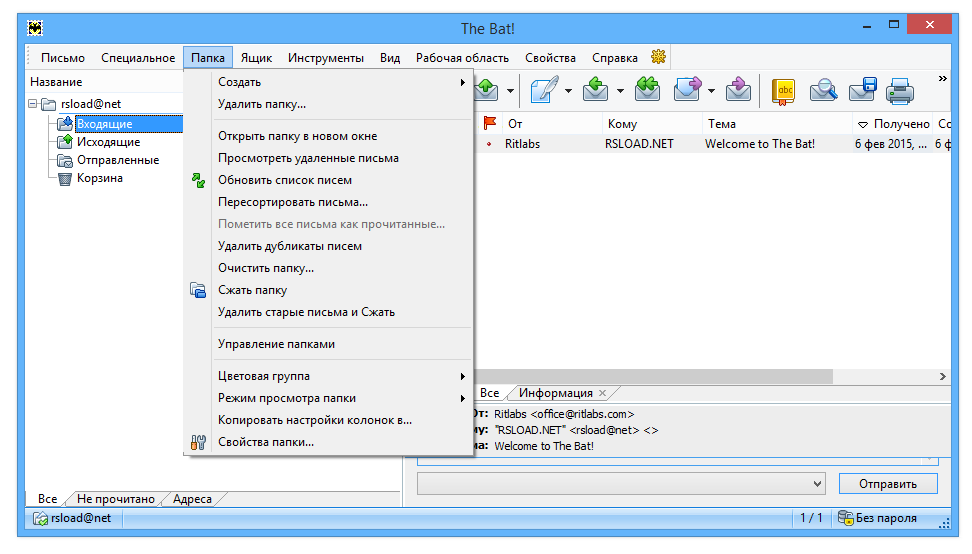Screen dimensions: 972x554
Task: Open the Forward dropdown arrow
Action: pos(712,91)
